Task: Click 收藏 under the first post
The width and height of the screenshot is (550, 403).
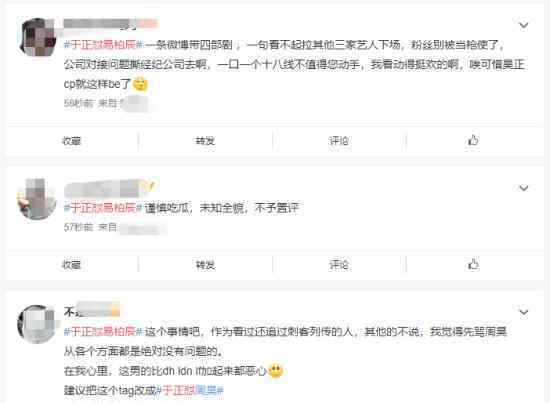Action: point(72,141)
